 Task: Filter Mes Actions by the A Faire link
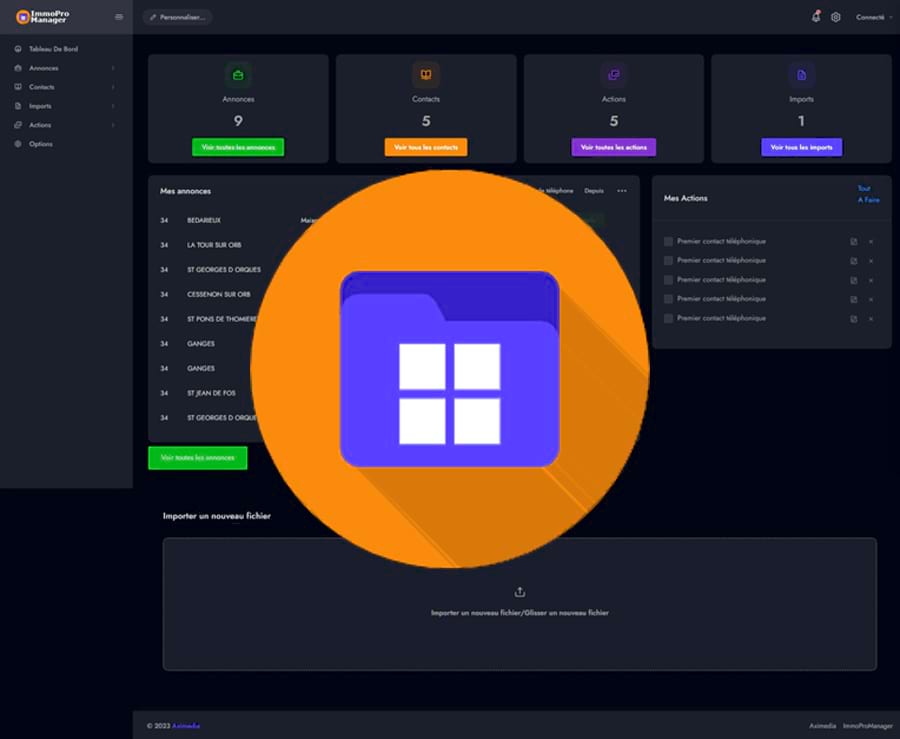[868, 200]
